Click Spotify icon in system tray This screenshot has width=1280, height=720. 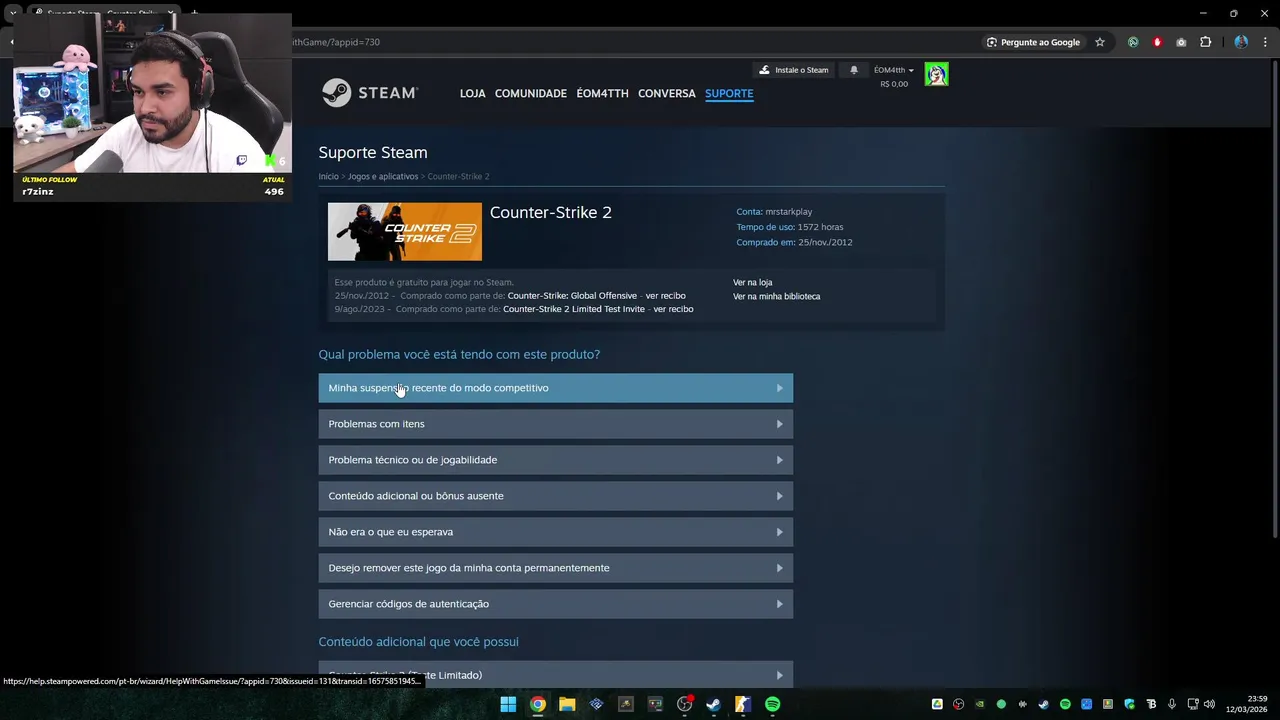[x=1065, y=704]
